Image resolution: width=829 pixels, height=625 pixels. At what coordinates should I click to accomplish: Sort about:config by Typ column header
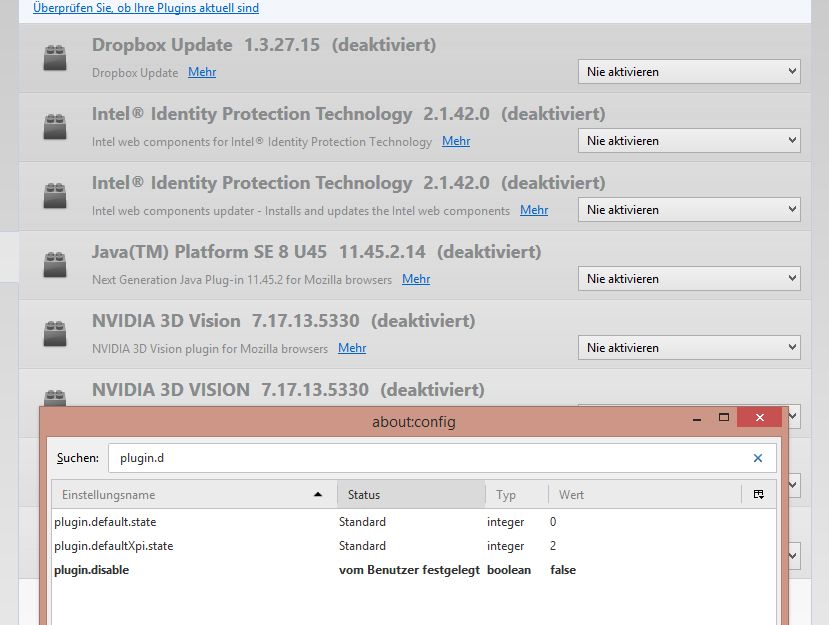click(517, 494)
